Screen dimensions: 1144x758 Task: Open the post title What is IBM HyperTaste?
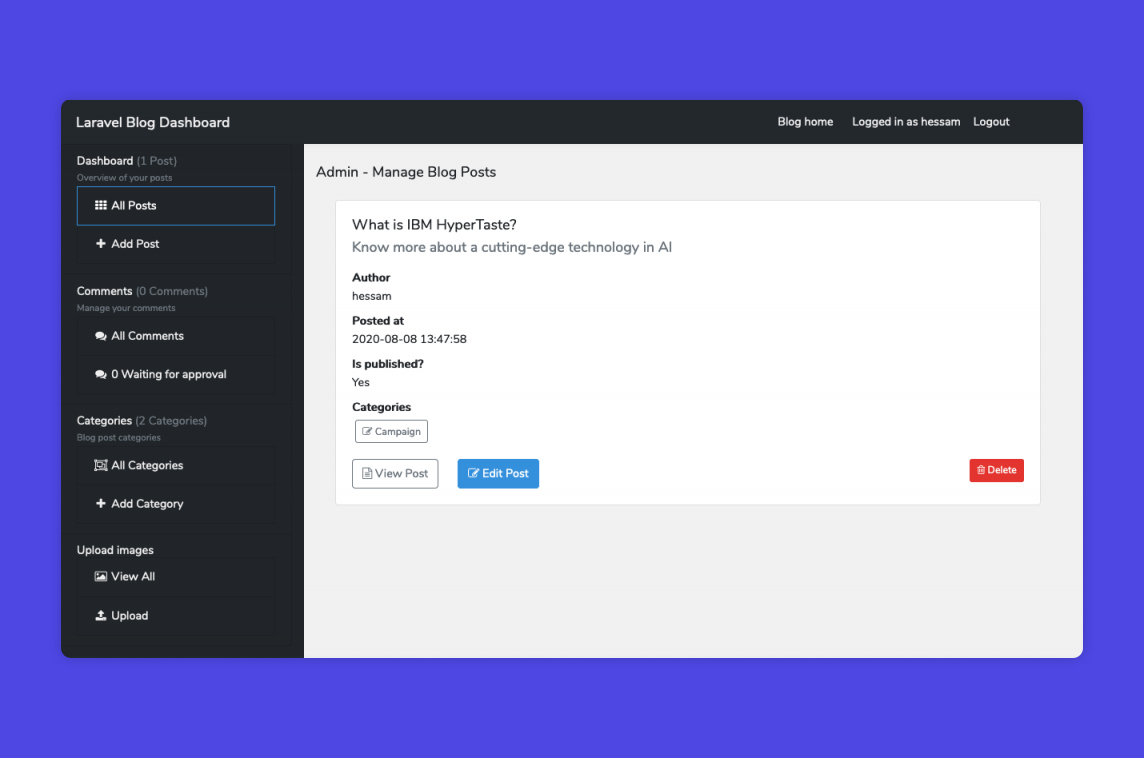tap(434, 225)
